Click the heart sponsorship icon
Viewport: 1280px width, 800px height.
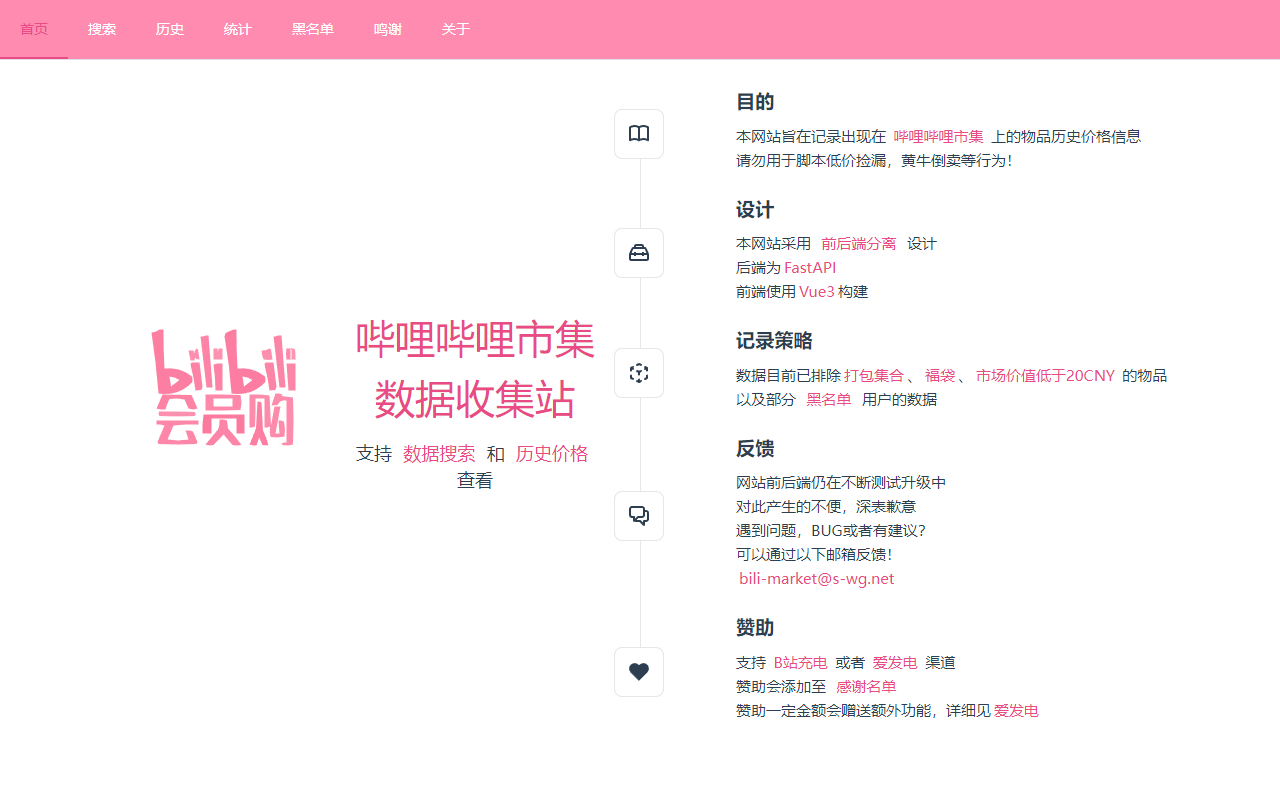tap(639, 672)
